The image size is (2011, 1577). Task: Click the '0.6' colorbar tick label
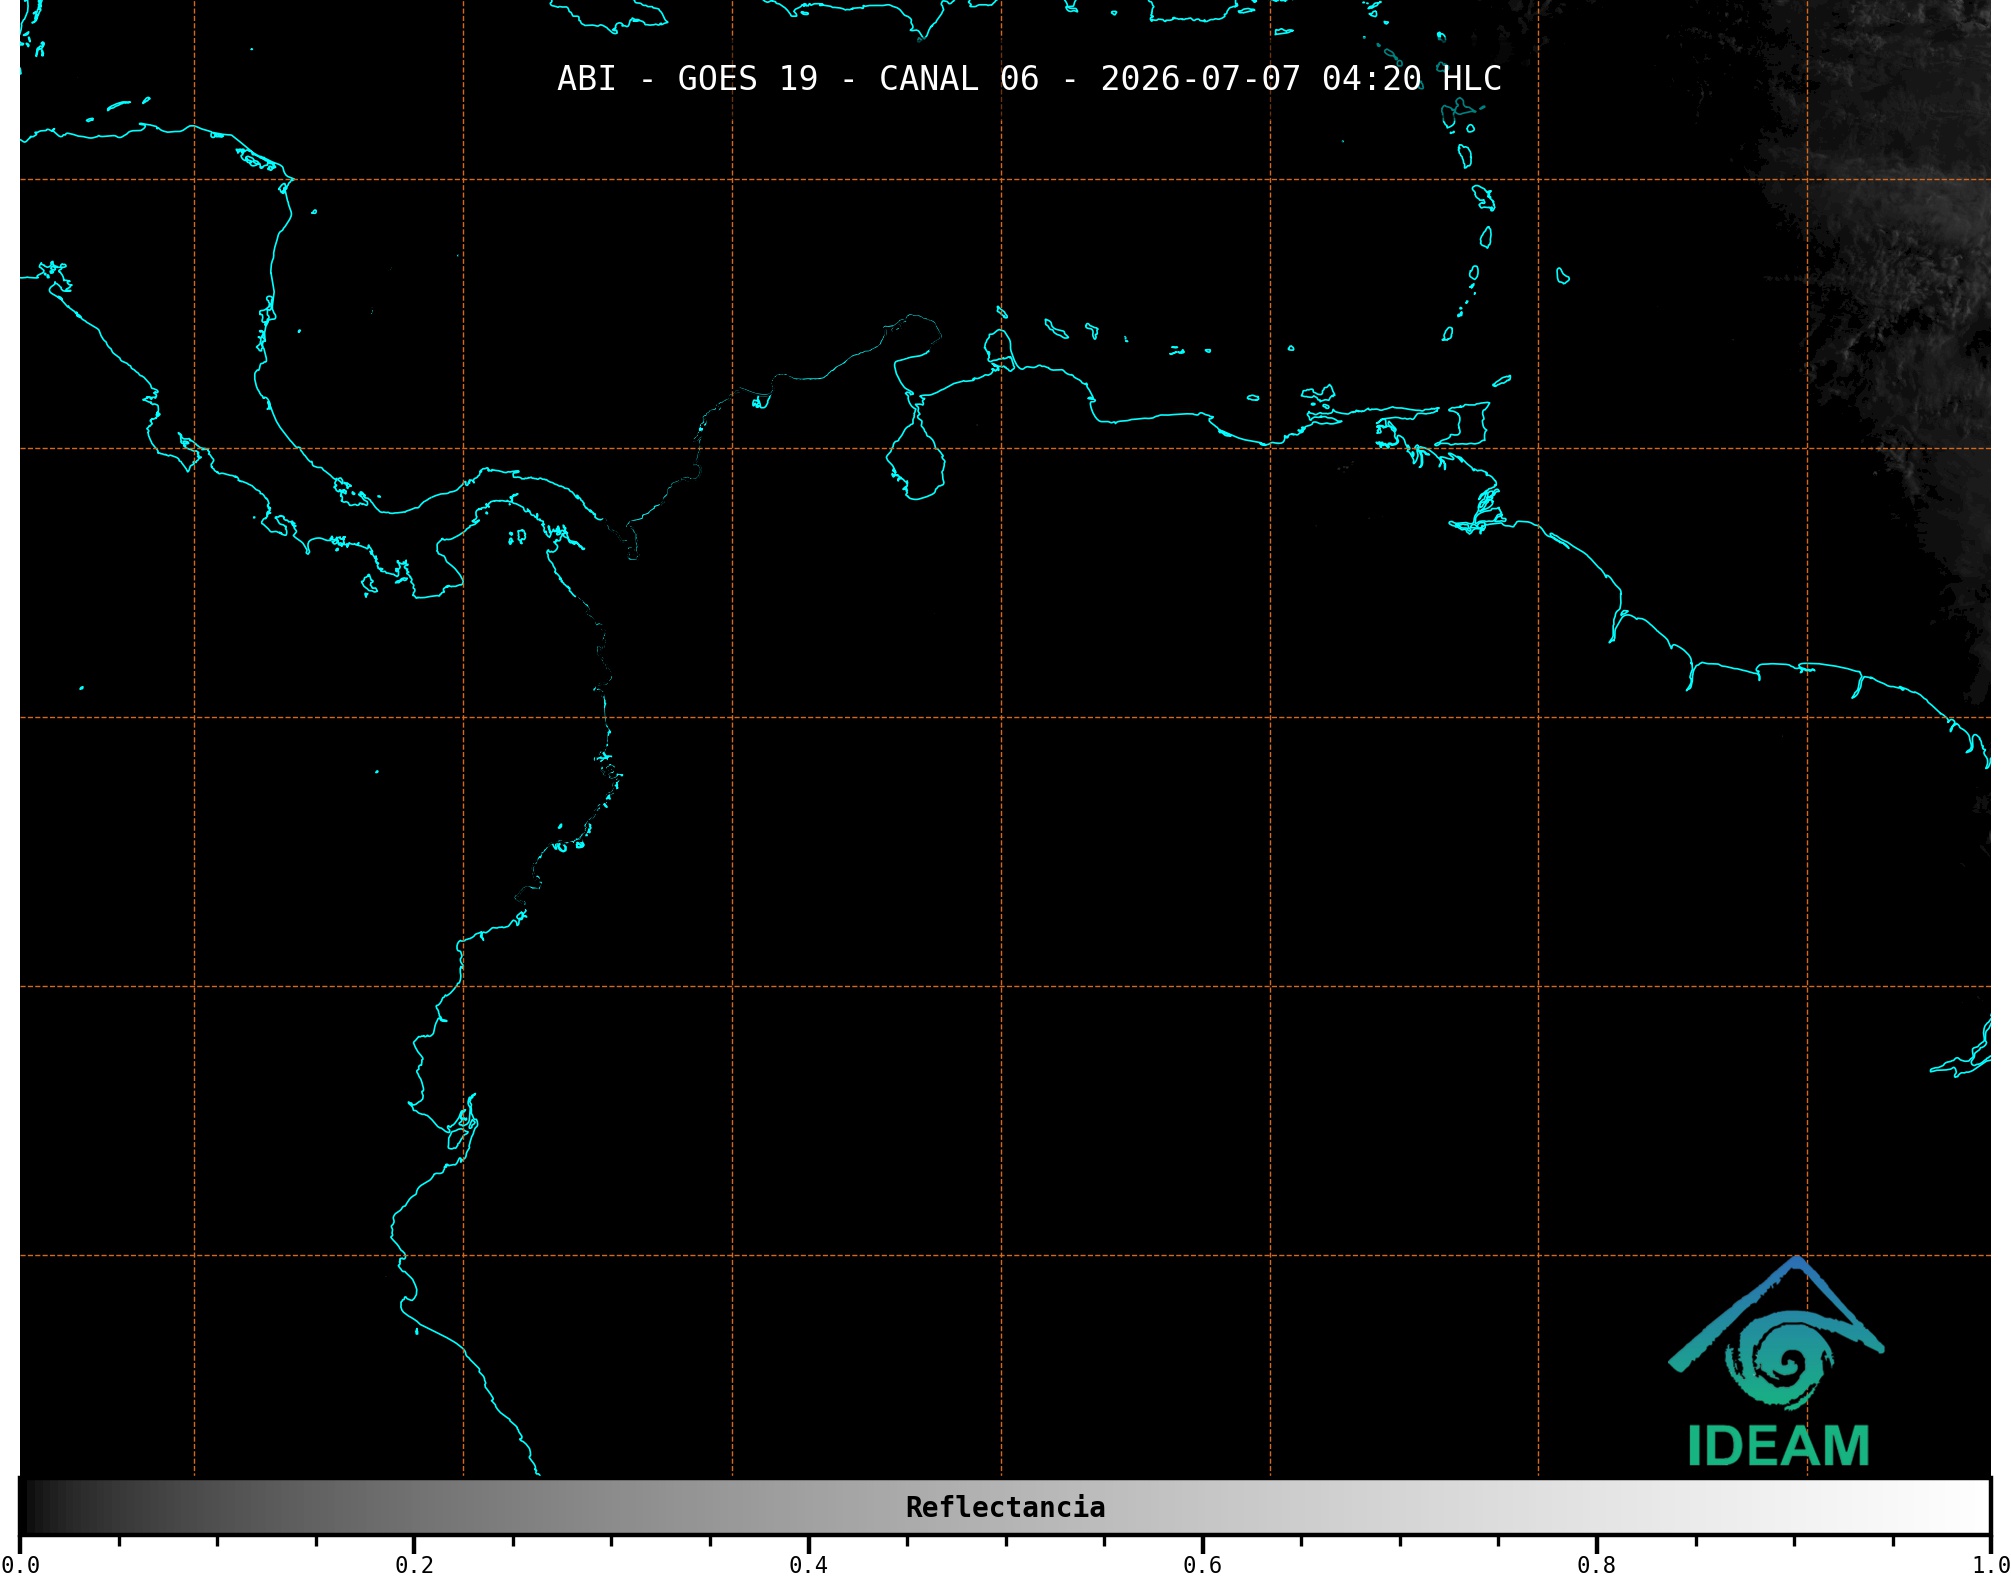[1202, 1565]
